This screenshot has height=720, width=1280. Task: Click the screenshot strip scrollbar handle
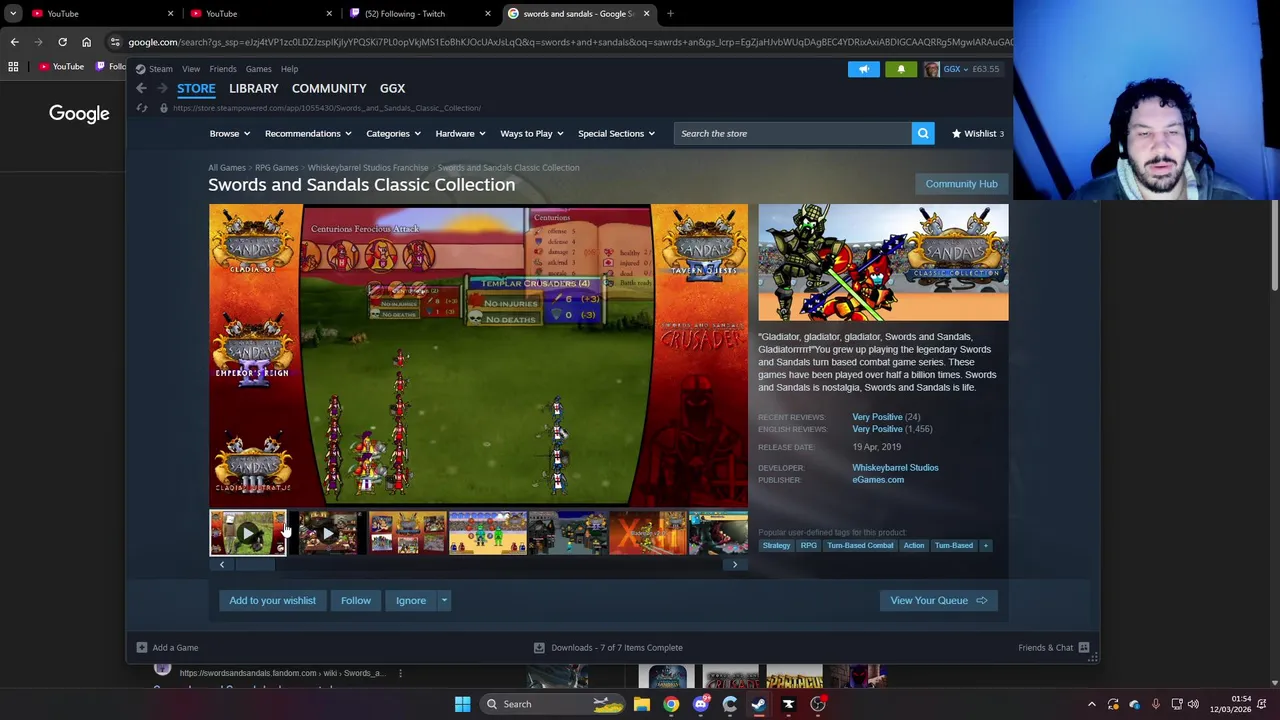click(x=254, y=564)
